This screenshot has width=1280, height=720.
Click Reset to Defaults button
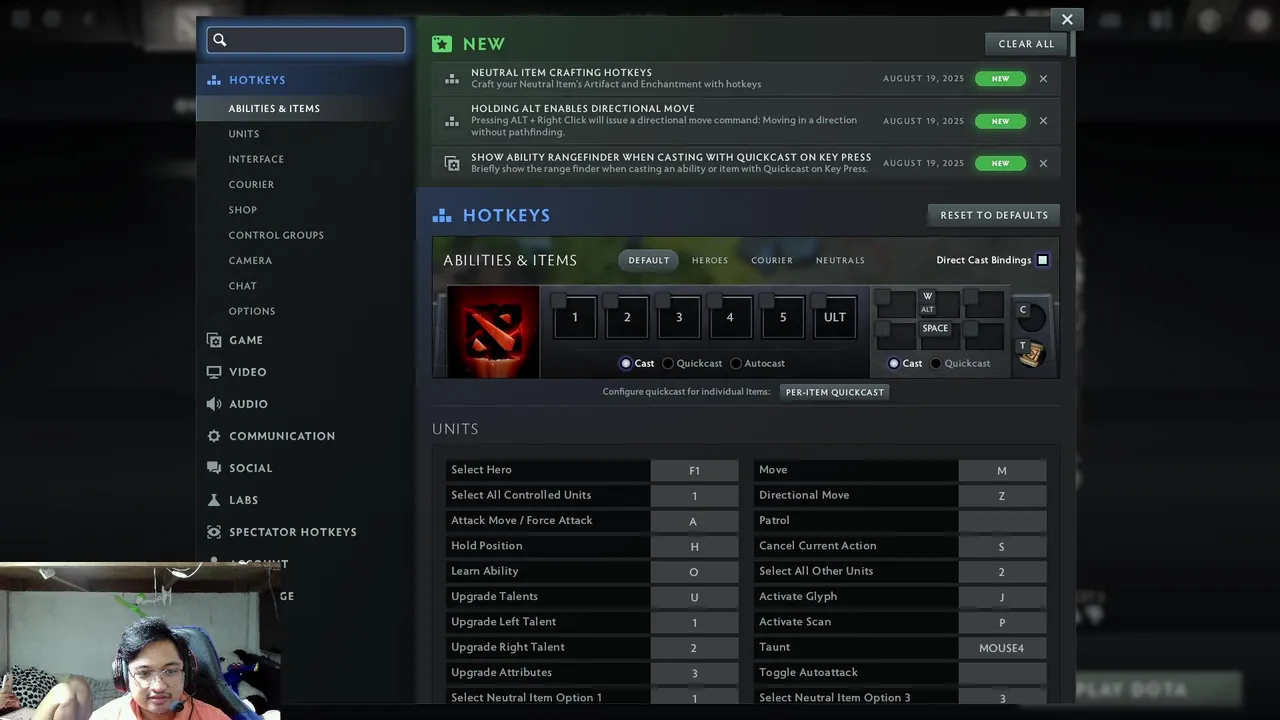coord(994,215)
